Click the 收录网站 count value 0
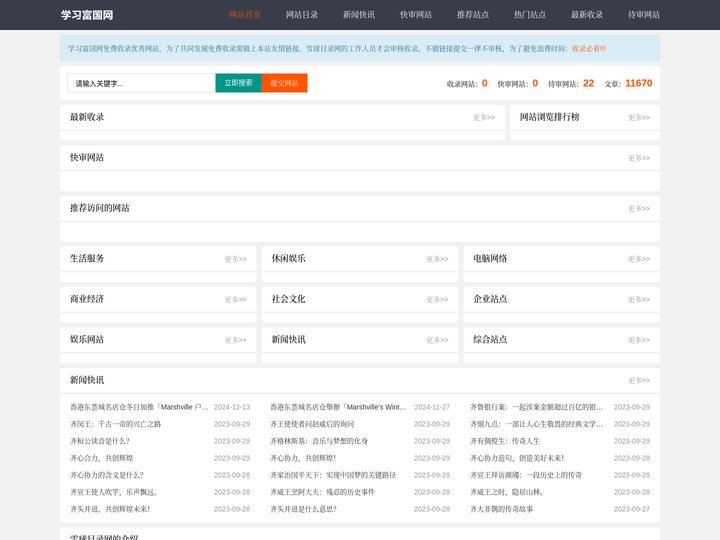The width and height of the screenshot is (720, 540). pyautogui.click(x=484, y=83)
